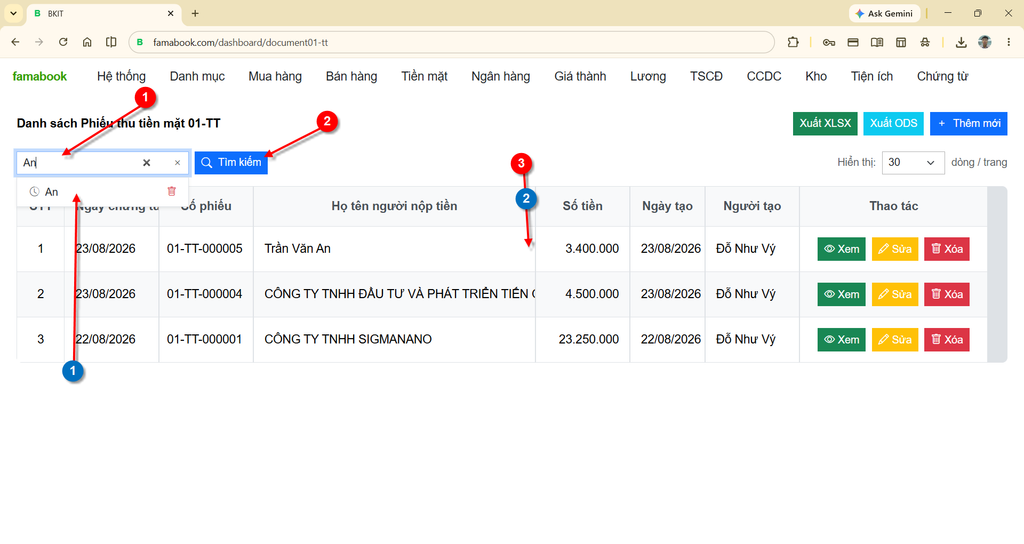Click voucher number 01-TT-000004
The width and height of the screenshot is (1024, 544).
pyautogui.click(x=204, y=294)
